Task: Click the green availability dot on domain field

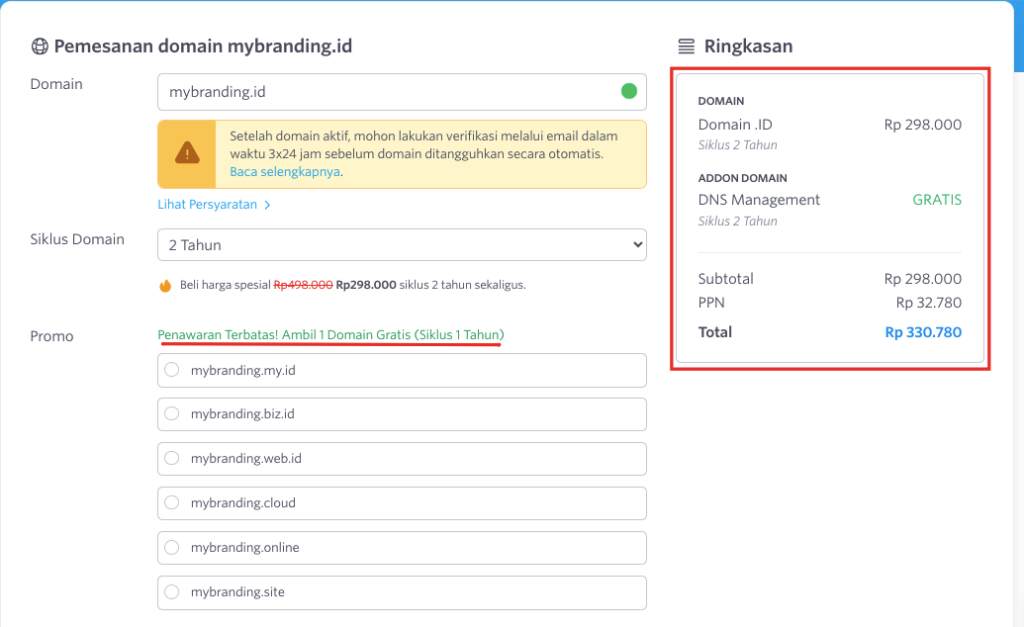Action: (628, 90)
